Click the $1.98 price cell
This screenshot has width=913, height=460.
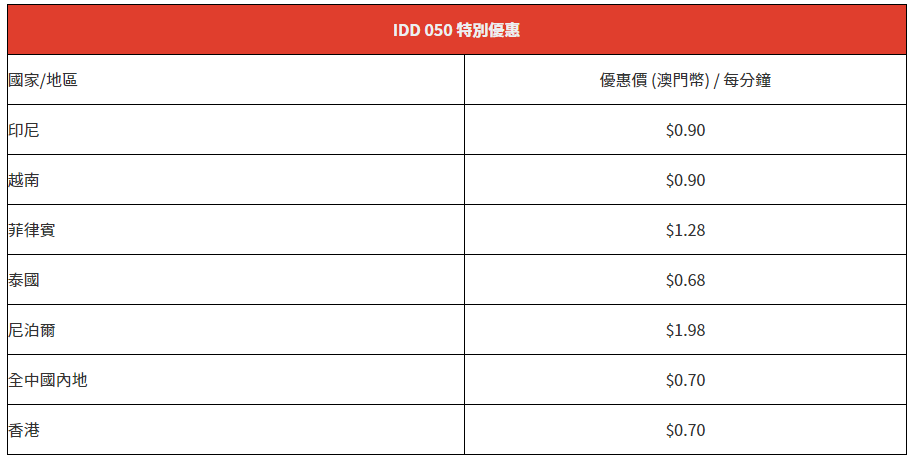[x=685, y=330]
